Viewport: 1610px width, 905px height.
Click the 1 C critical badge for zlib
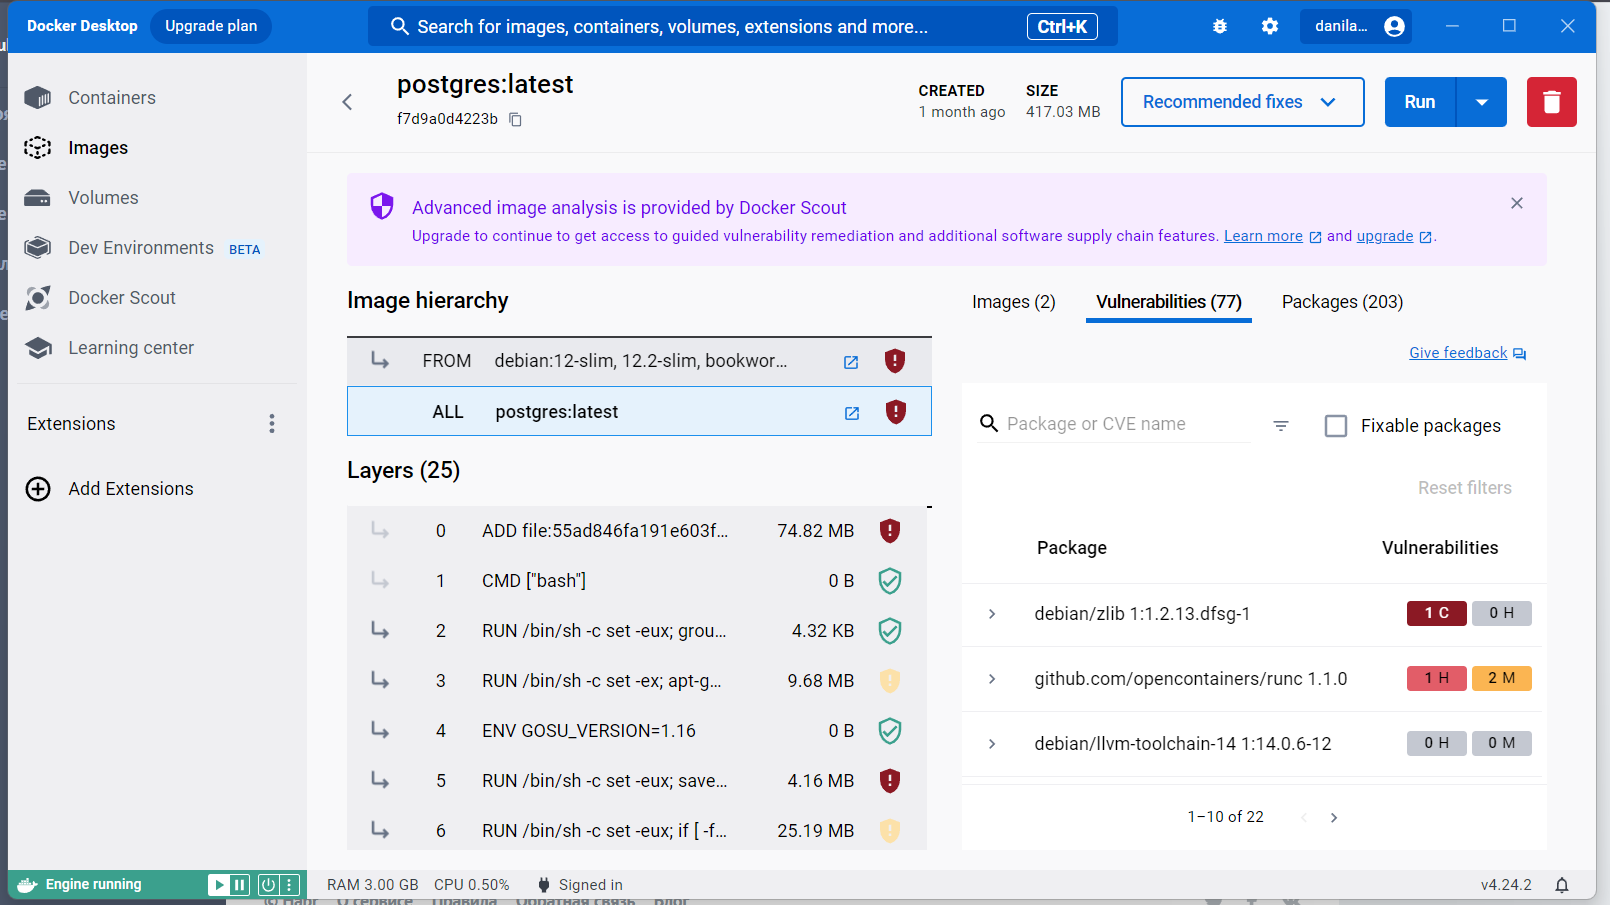click(1437, 613)
